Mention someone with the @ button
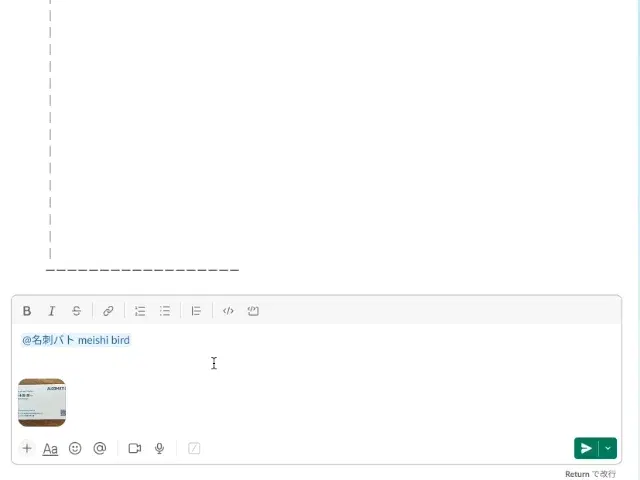Viewport: 640px width, 480px height. pos(100,448)
